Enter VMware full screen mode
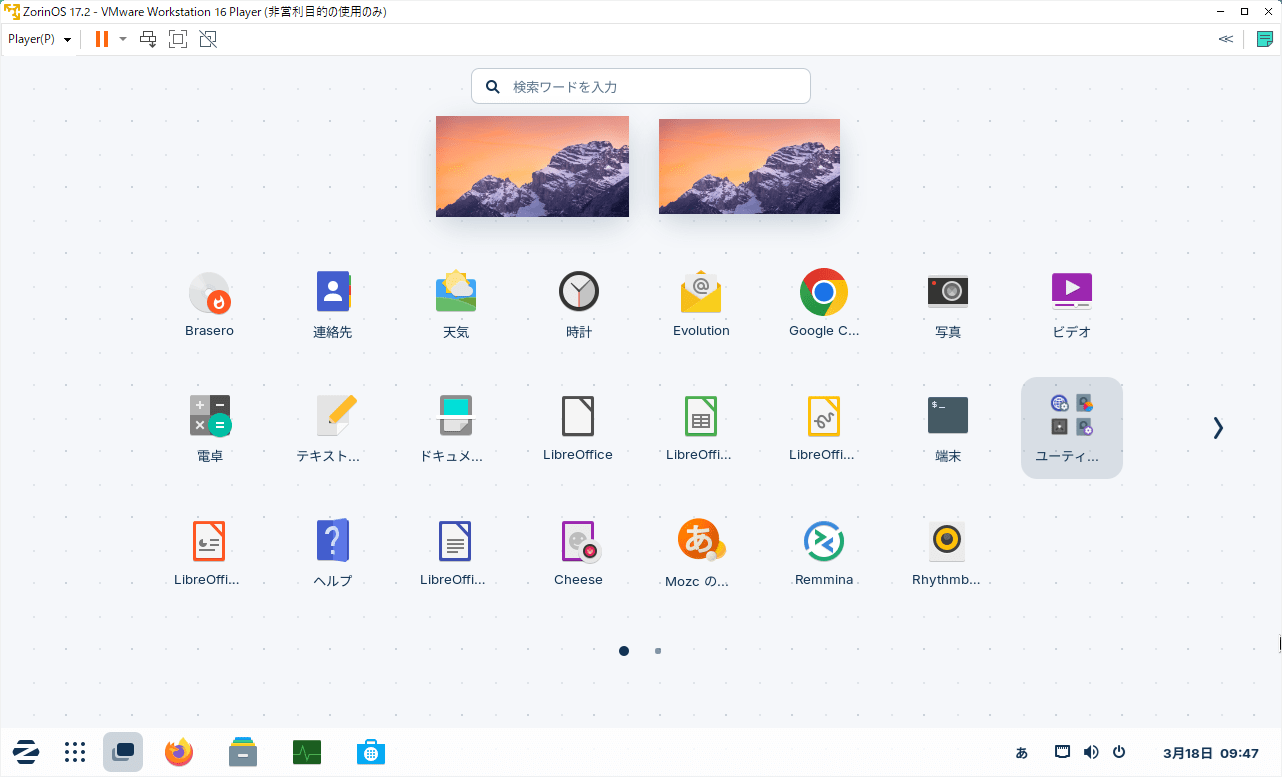 (178, 39)
